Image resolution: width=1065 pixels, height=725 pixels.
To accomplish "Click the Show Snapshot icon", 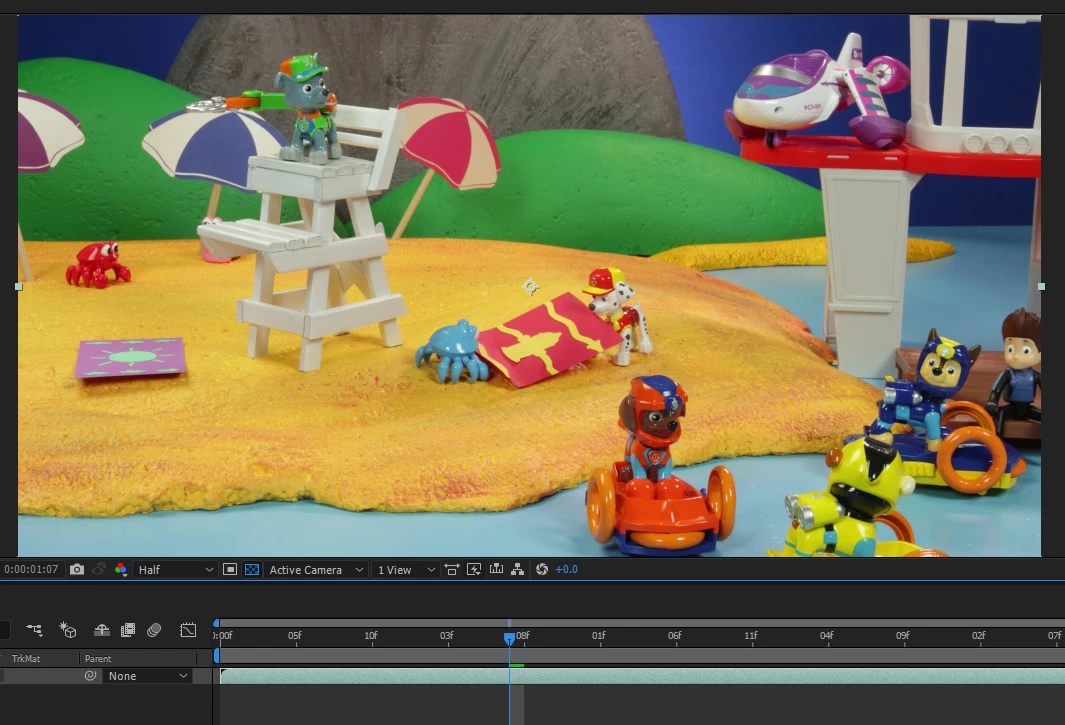I will pyautogui.click(x=99, y=569).
